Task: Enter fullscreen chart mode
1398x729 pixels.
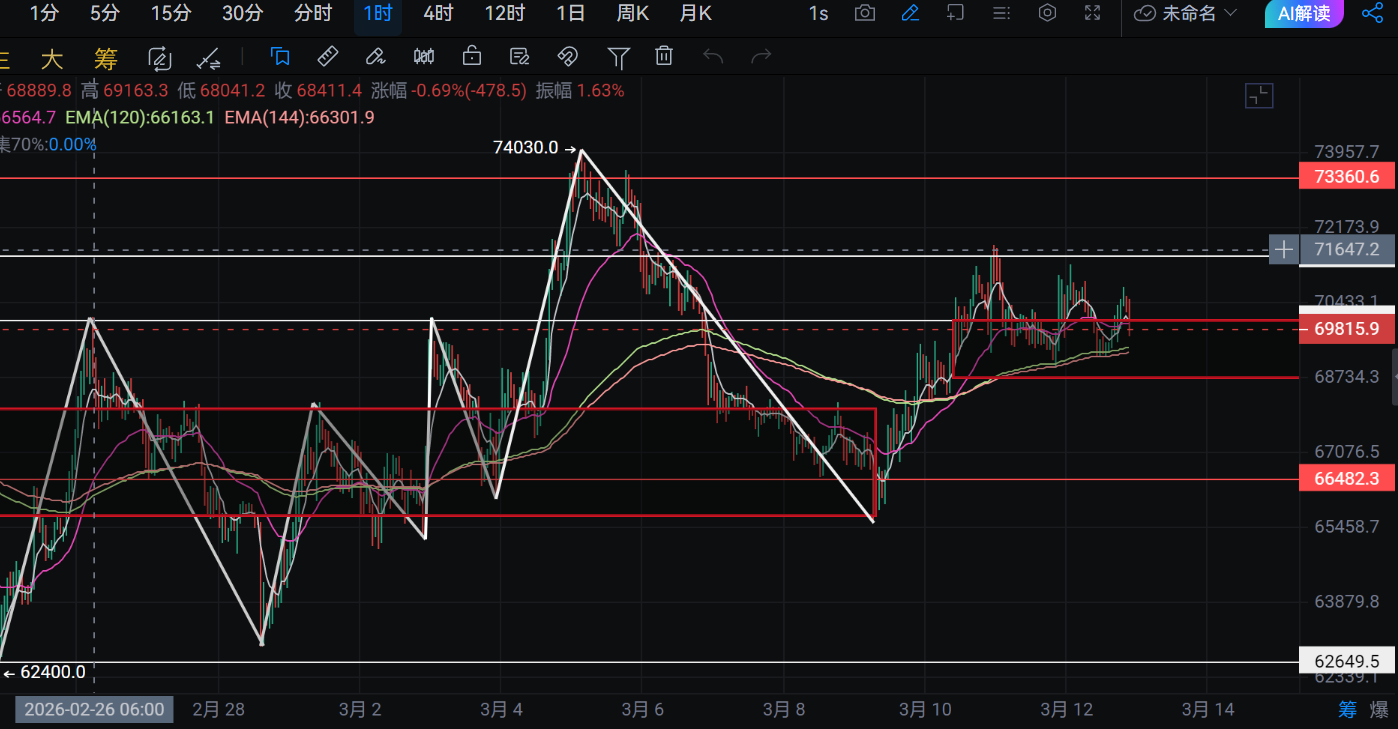Action: click(1093, 13)
